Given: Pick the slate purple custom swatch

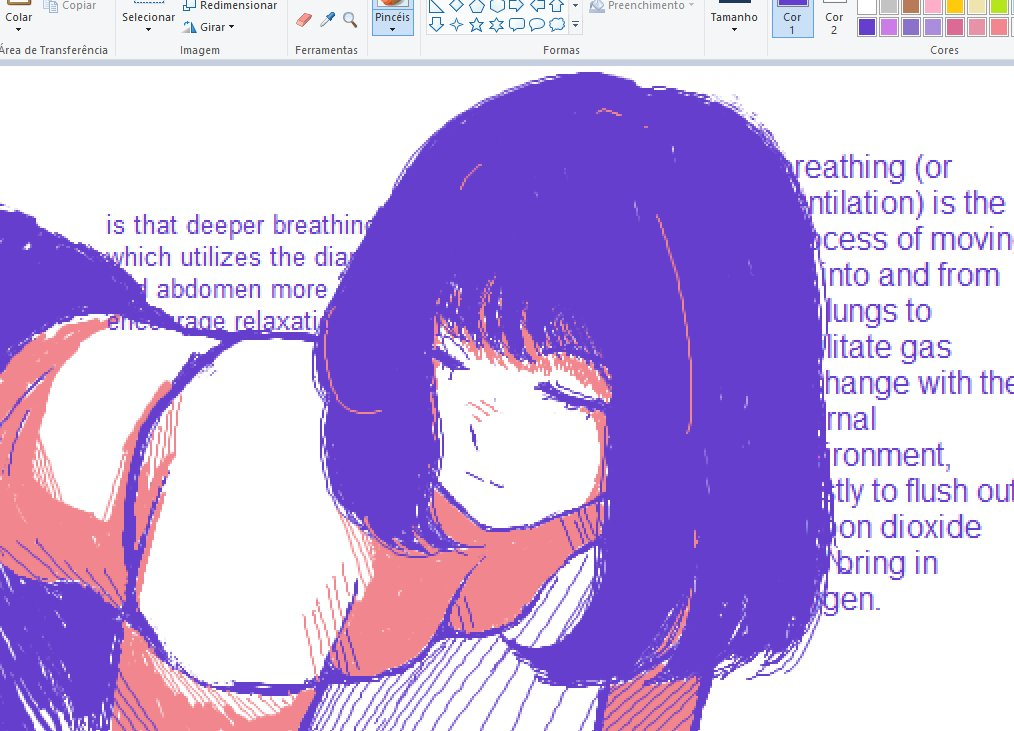Looking at the screenshot, I should coord(911,27).
